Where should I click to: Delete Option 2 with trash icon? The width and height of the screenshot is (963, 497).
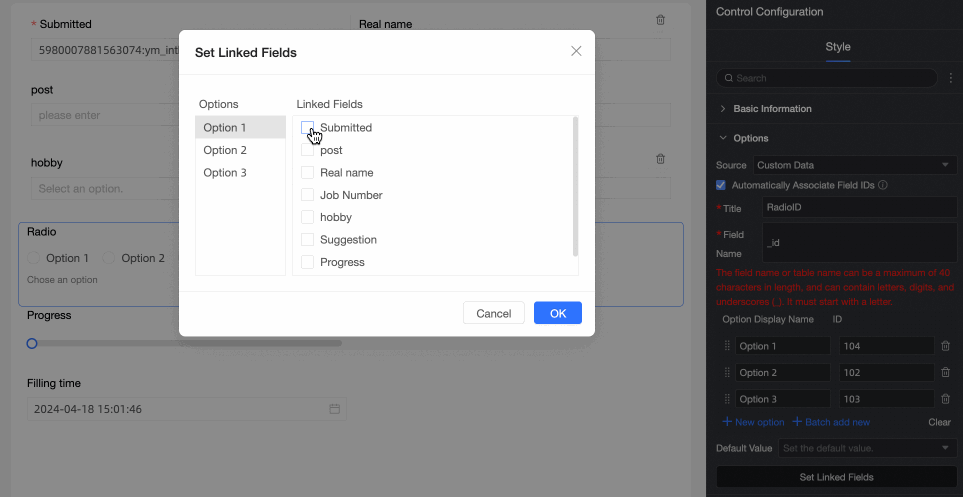point(945,372)
